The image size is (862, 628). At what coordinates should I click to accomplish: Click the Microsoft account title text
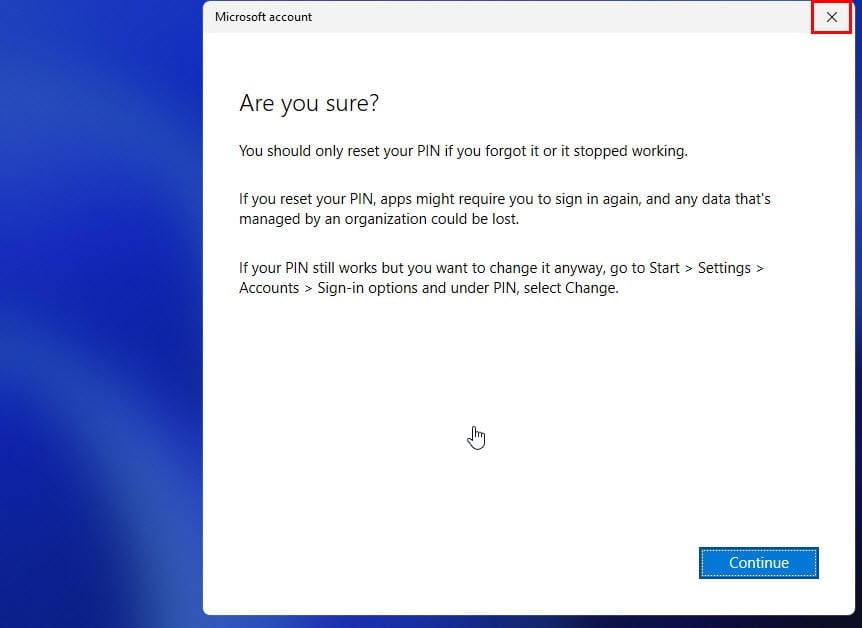(x=263, y=17)
